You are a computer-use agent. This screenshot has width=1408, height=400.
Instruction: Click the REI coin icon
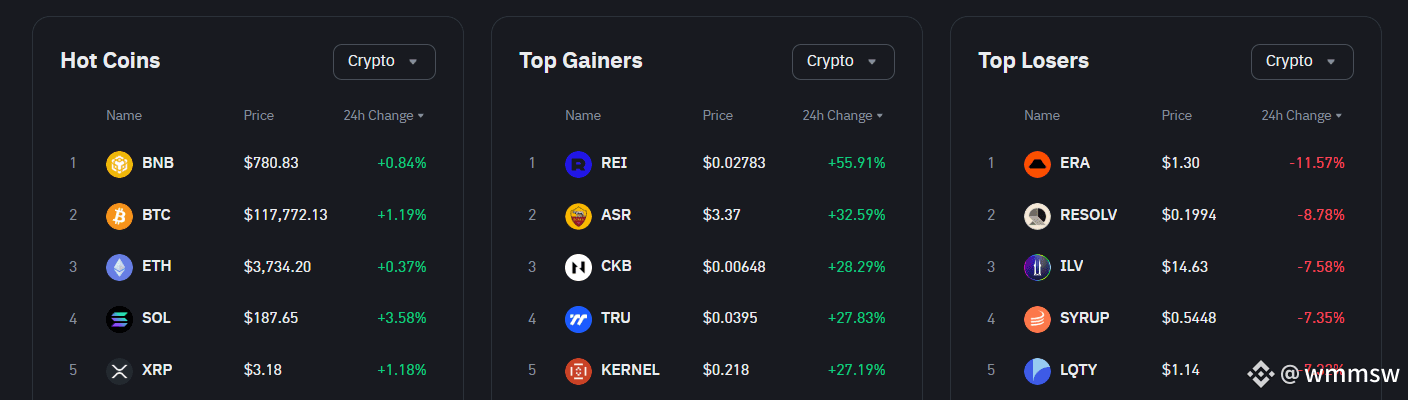[x=578, y=163]
